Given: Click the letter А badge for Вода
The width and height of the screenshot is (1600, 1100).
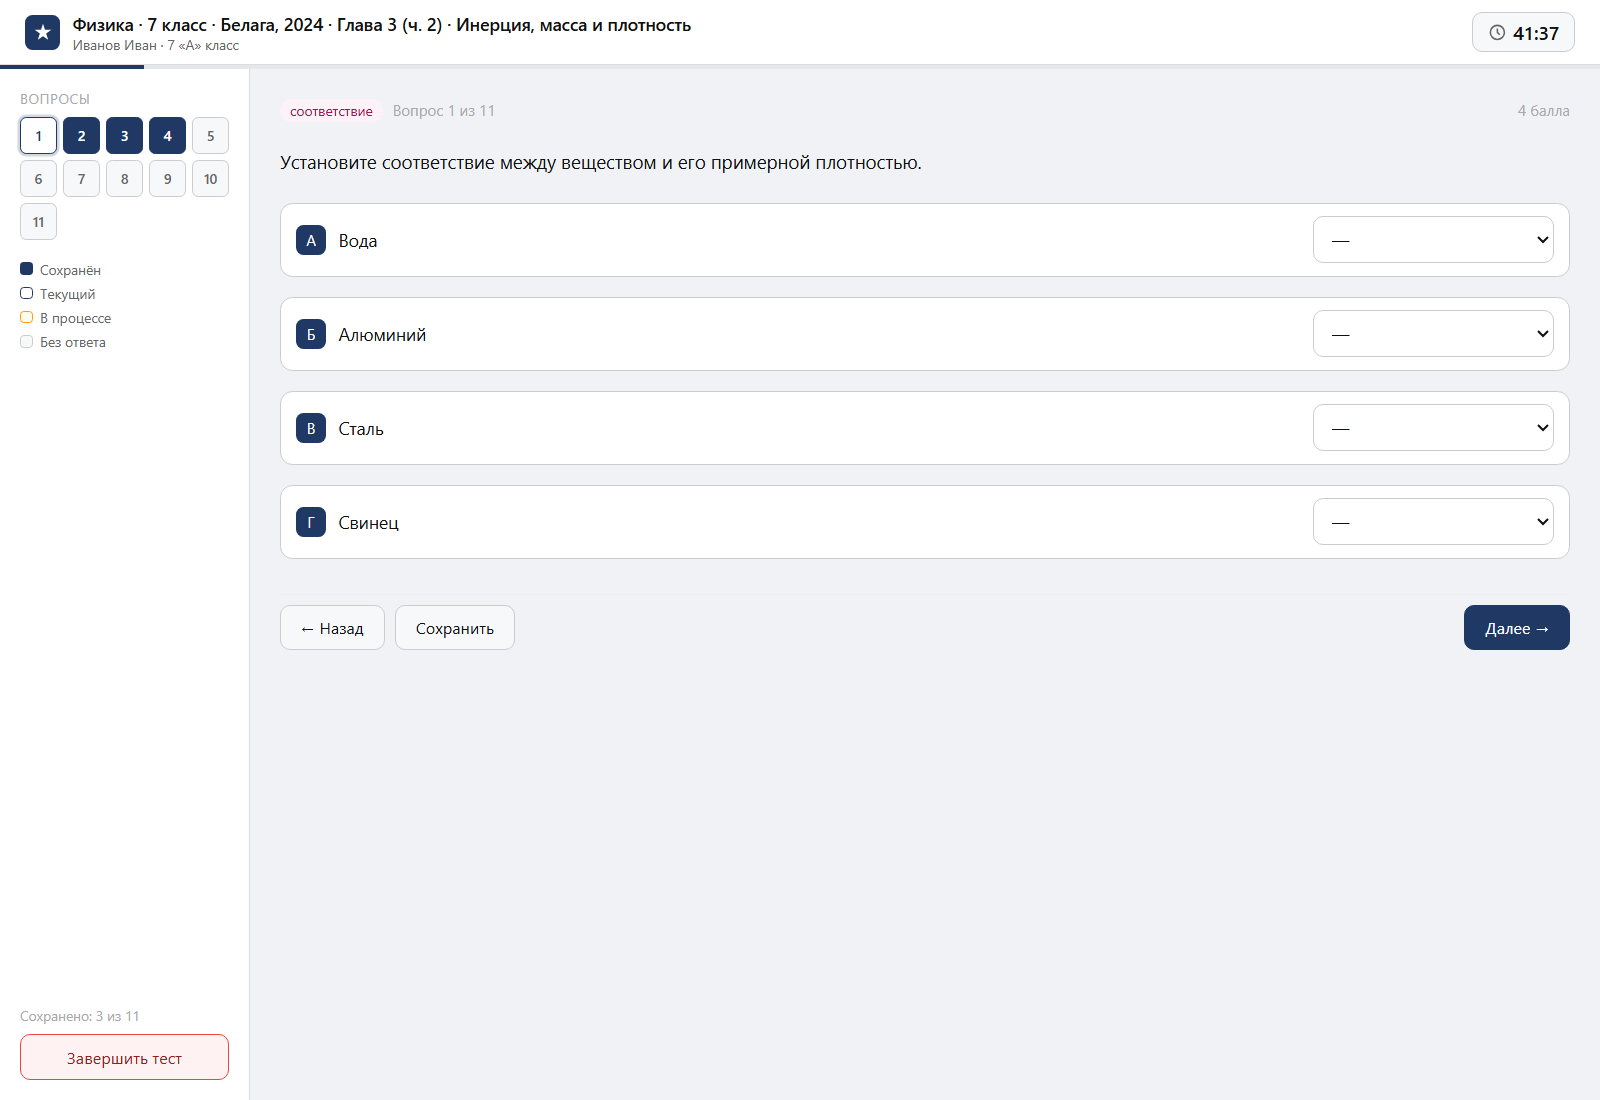Looking at the screenshot, I should coord(311,240).
